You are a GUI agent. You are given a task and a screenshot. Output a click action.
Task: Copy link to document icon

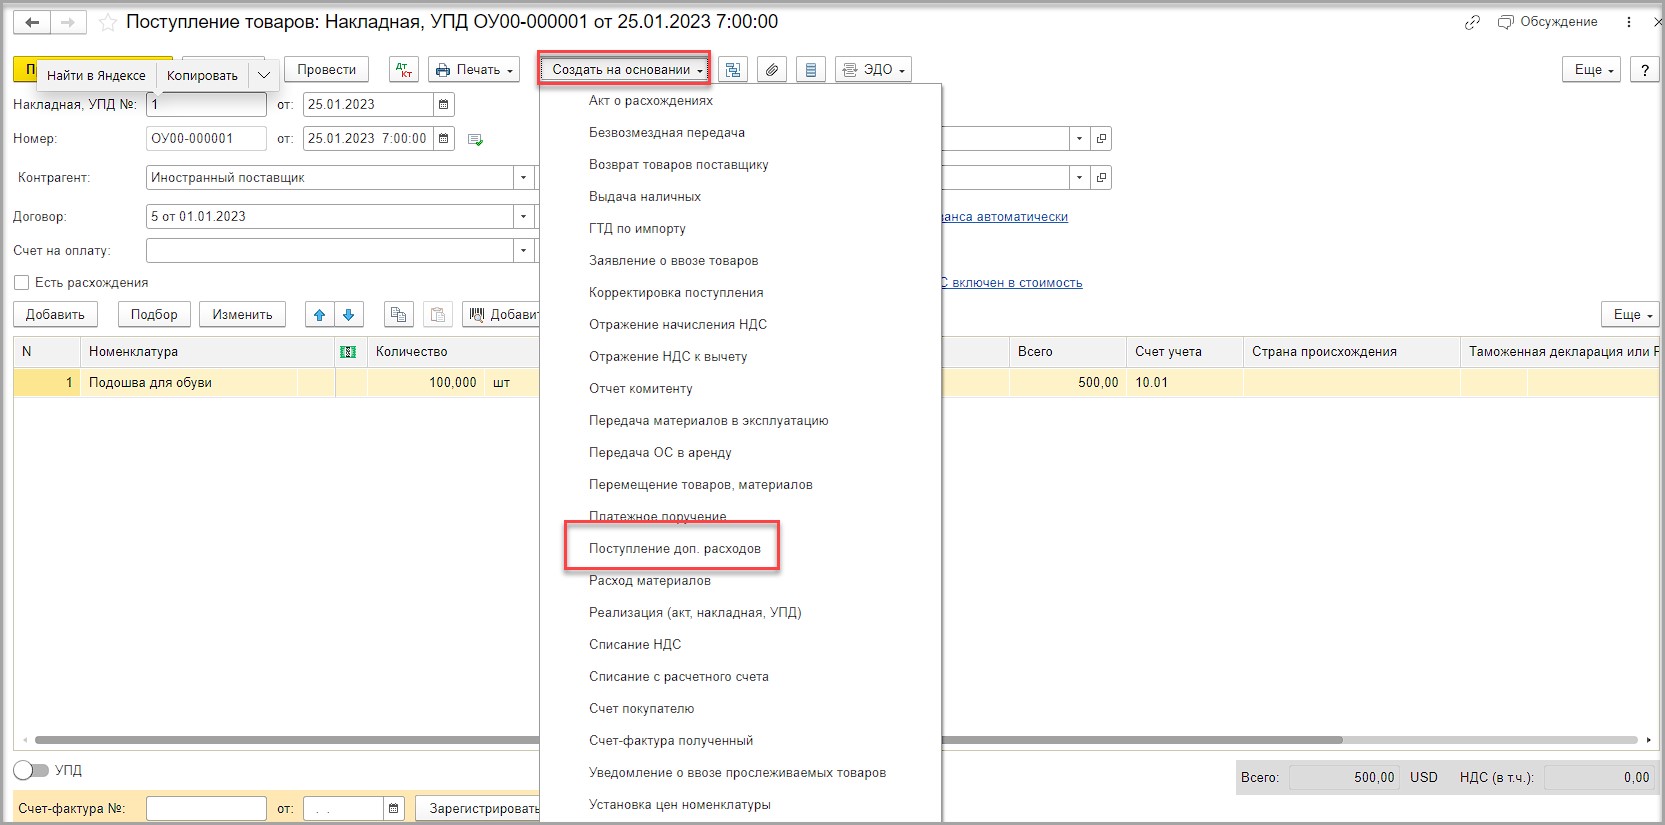1472,22
